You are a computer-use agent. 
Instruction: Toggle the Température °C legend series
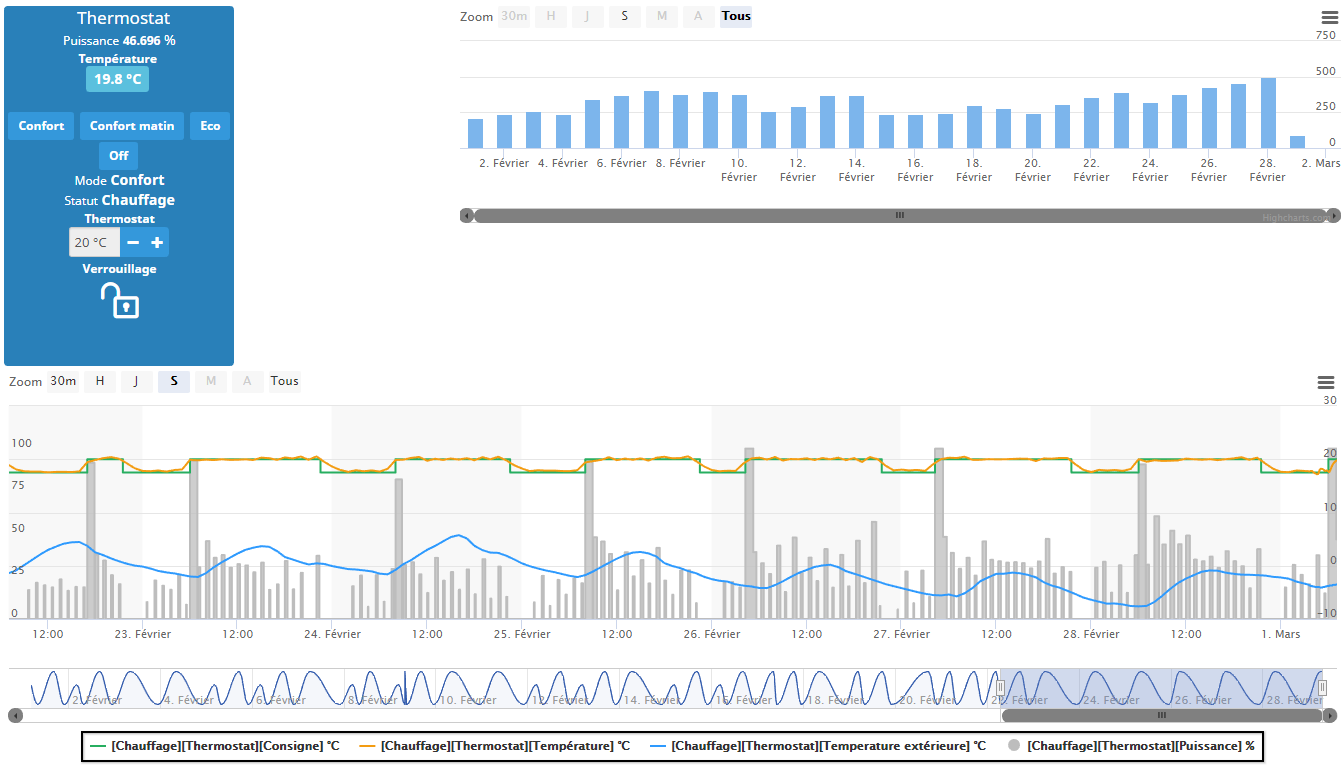(x=495, y=746)
